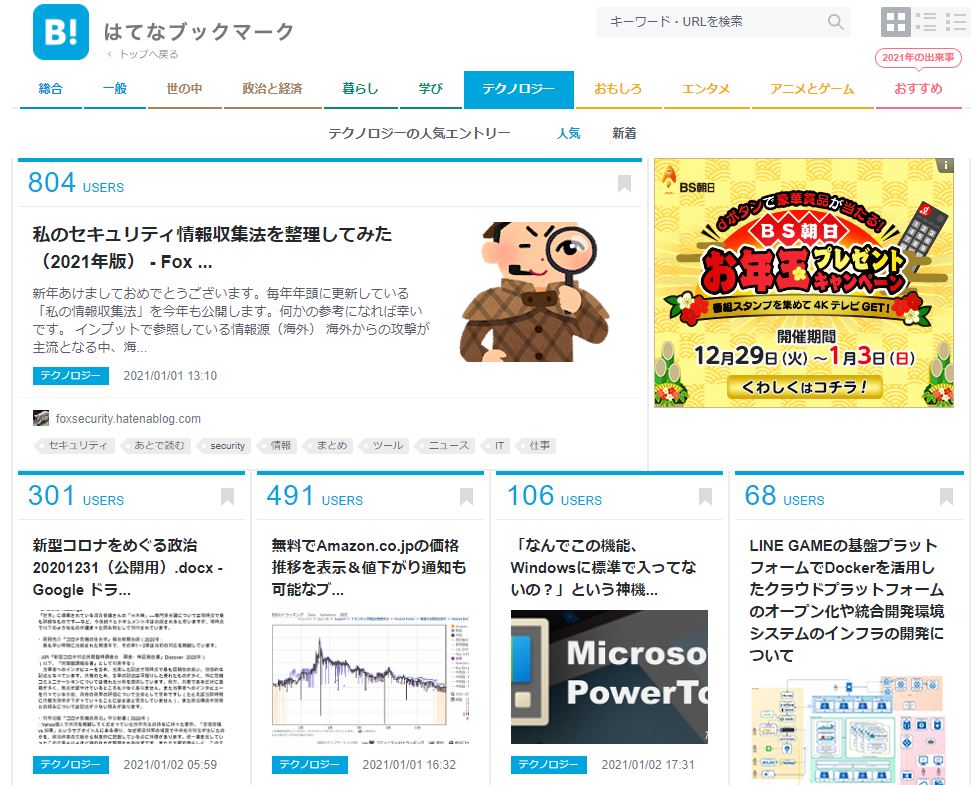Open the 世の中 category tab
The image size is (975, 785).
(x=185, y=89)
